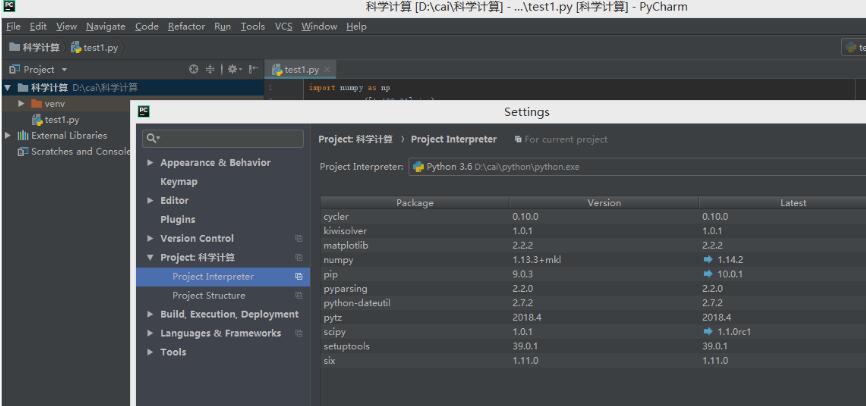
Task: Select the python-dateutil package row
Action: [593, 303]
